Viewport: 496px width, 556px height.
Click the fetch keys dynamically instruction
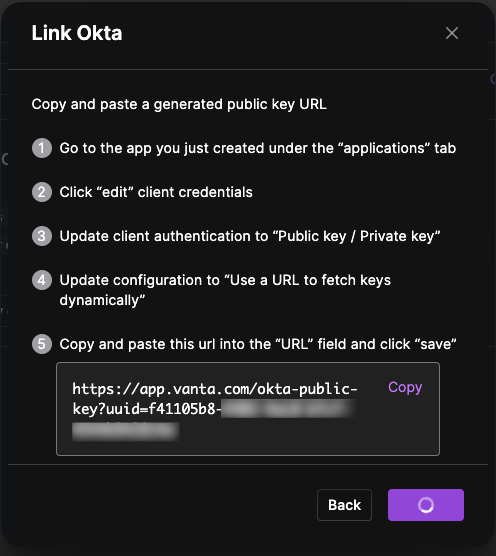tap(225, 290)
